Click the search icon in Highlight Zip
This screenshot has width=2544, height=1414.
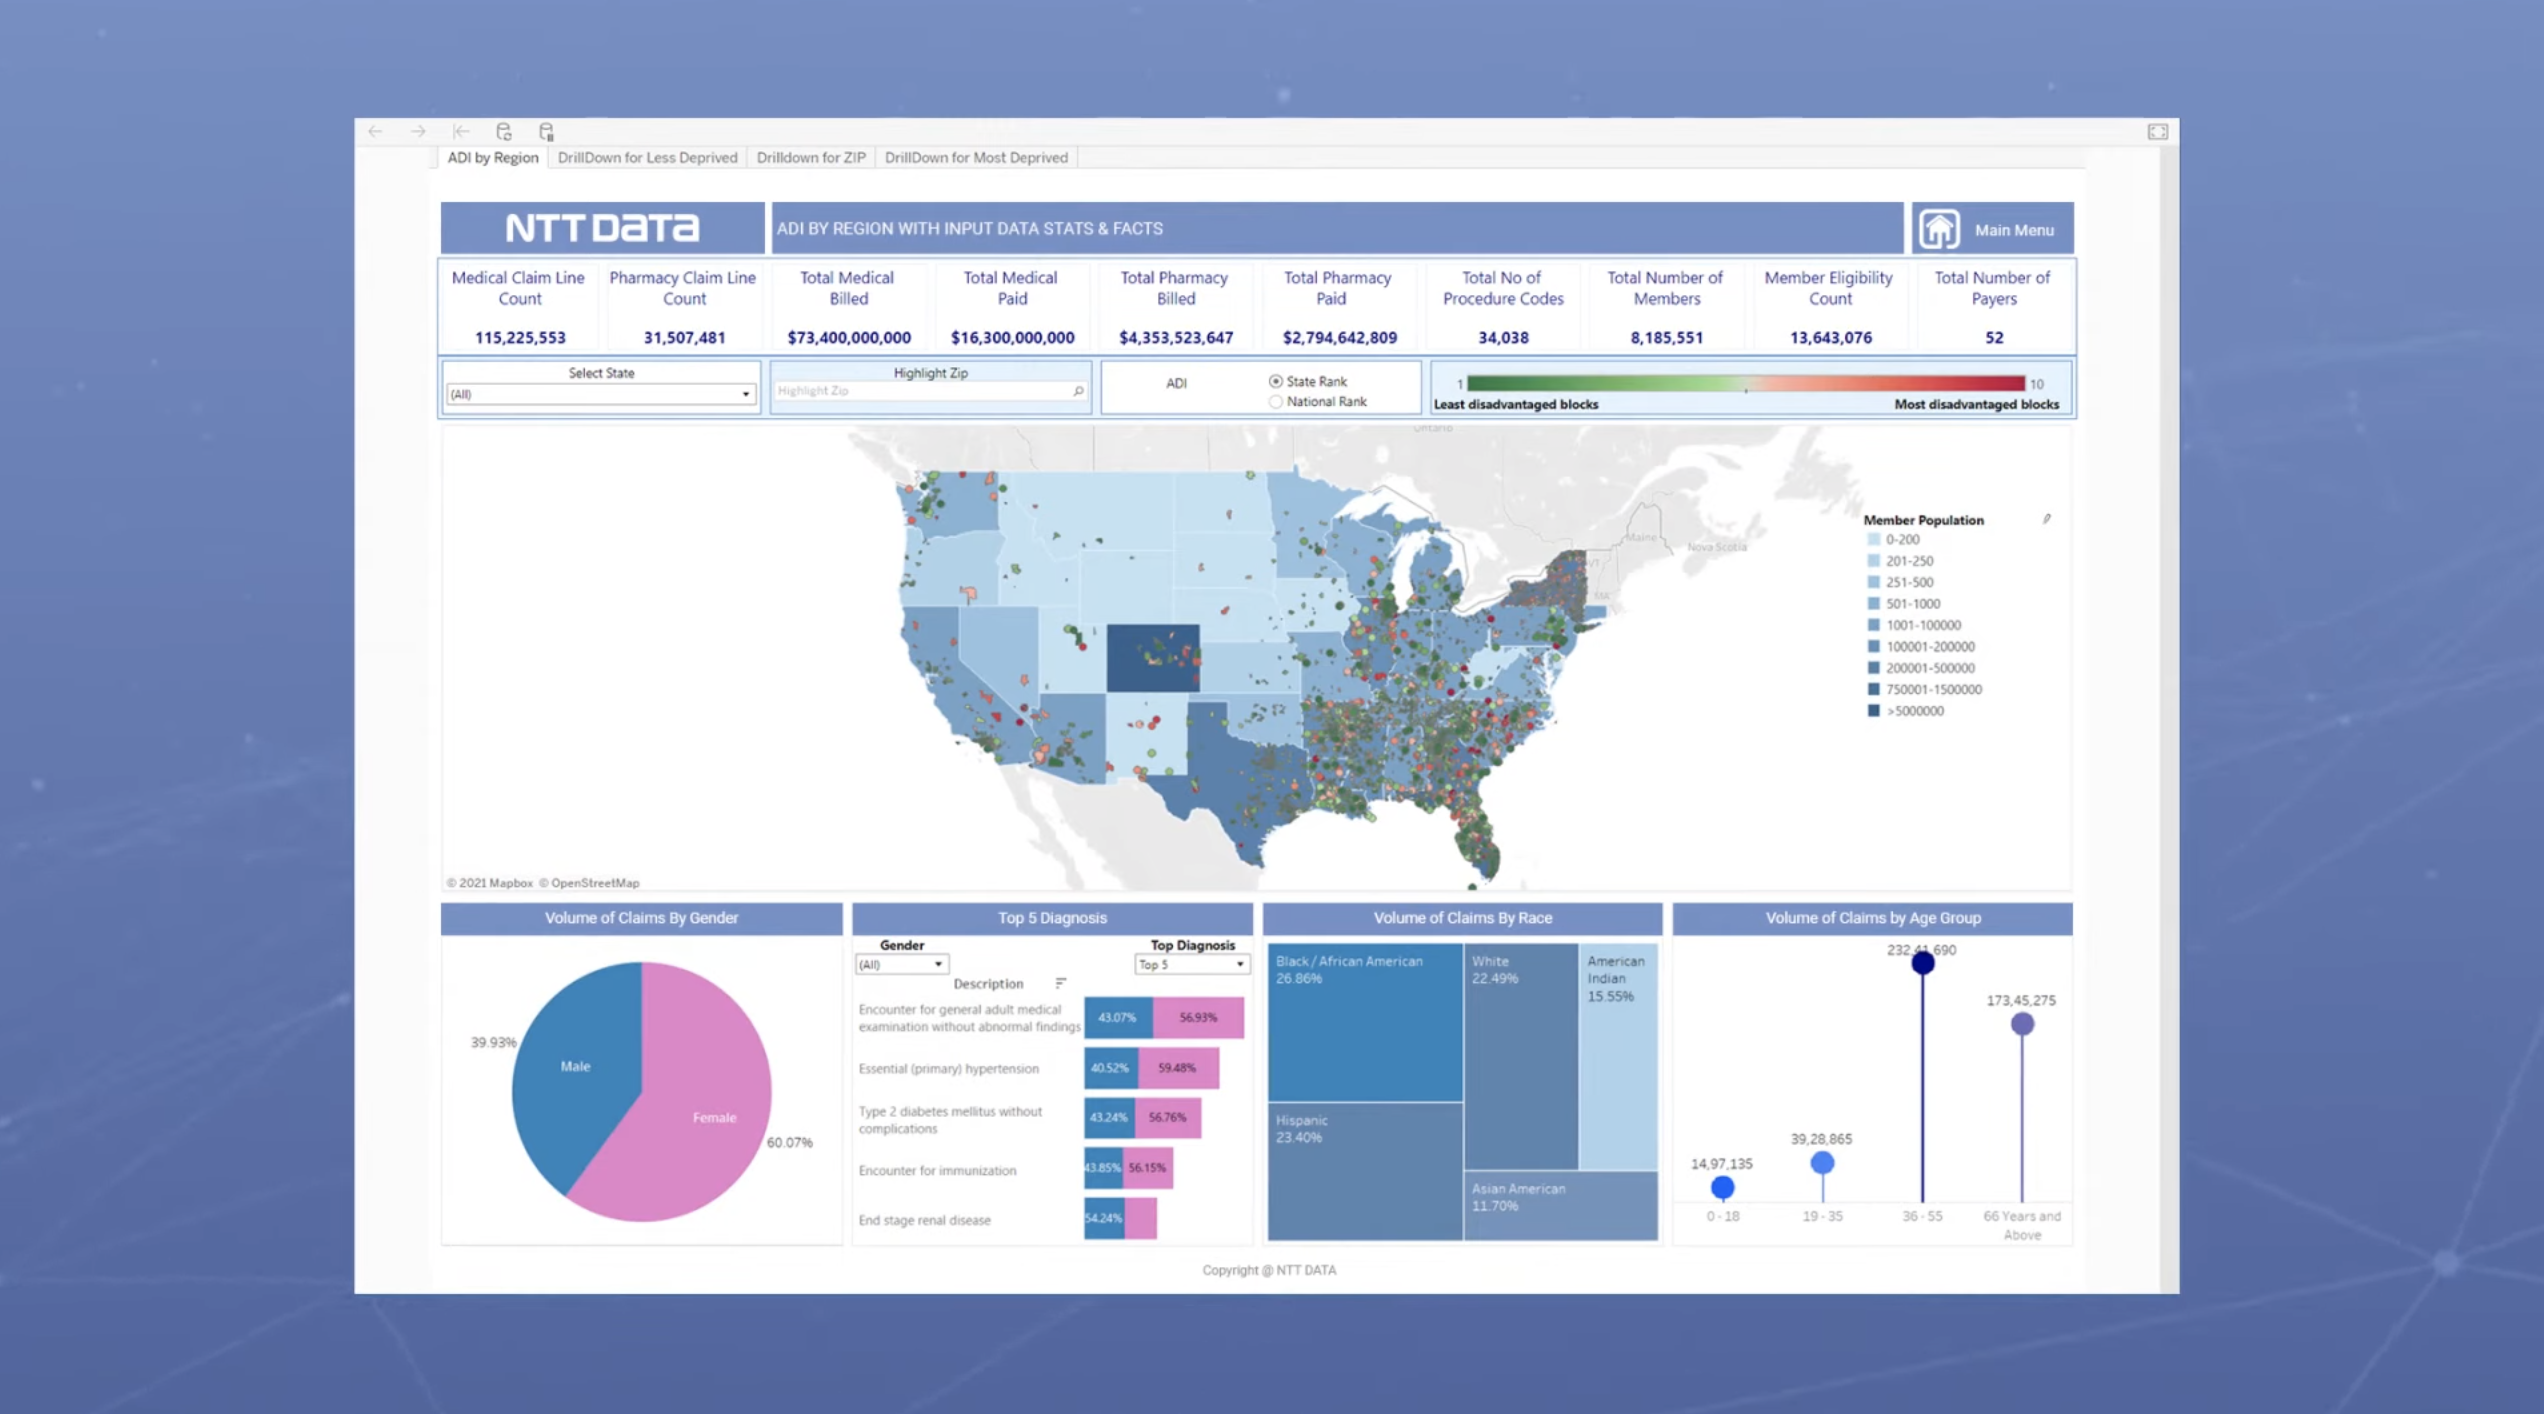point(1078,391)
